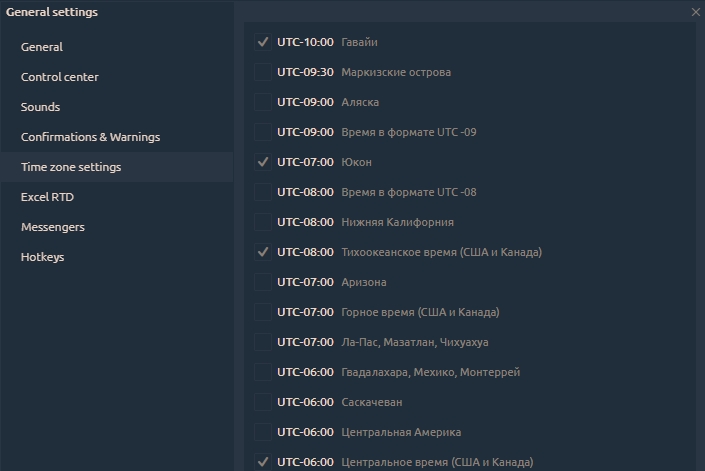Disable the Юкон time zone

[x=263, y=162]
